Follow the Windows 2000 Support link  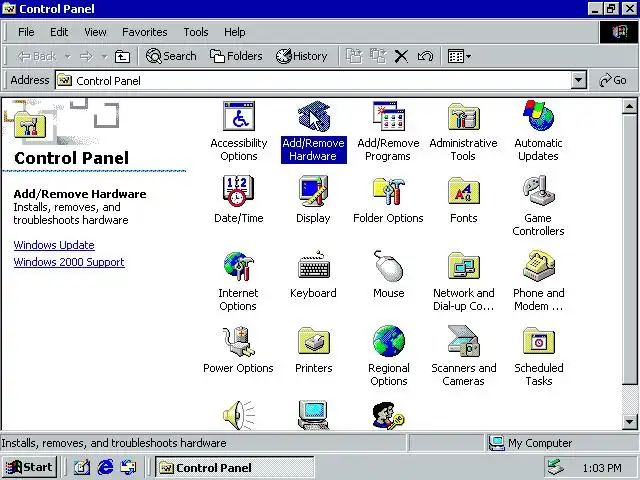pyautogui.click(x=69, y=262)
